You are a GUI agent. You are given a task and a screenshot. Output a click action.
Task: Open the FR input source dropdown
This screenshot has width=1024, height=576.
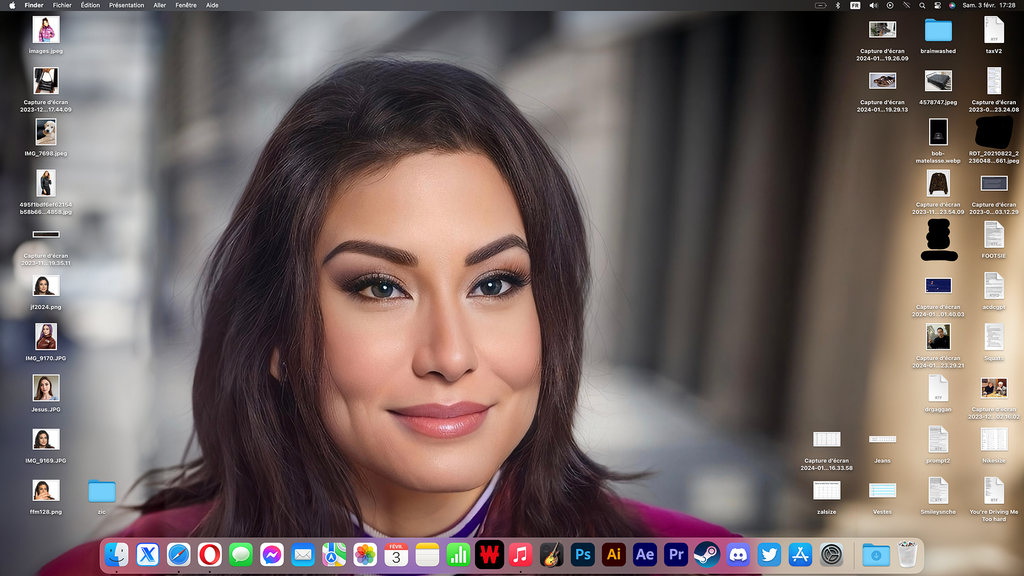pyautogui.click(x=855, y=5)
